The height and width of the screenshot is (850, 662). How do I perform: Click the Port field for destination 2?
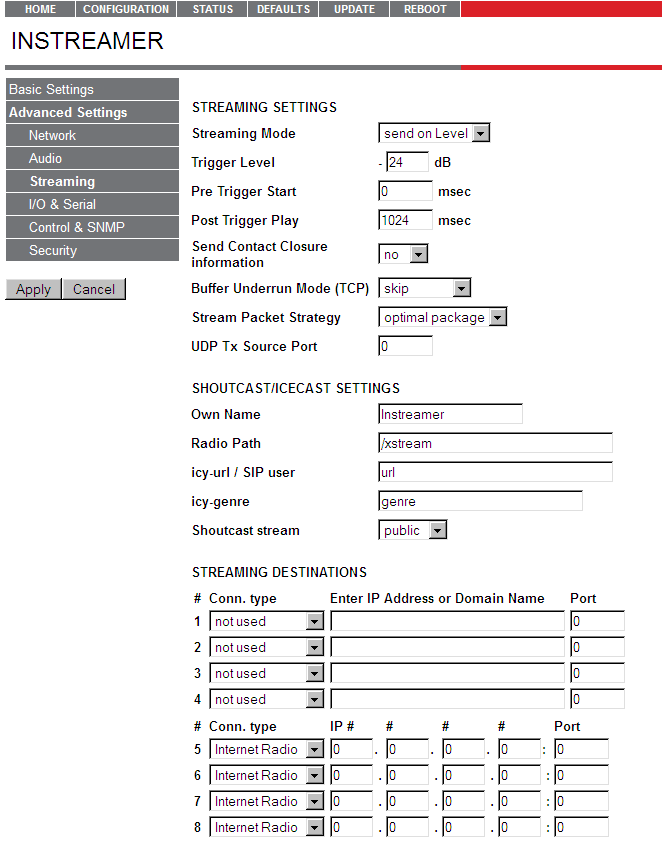pyautogui.click(x=597, y=648)
